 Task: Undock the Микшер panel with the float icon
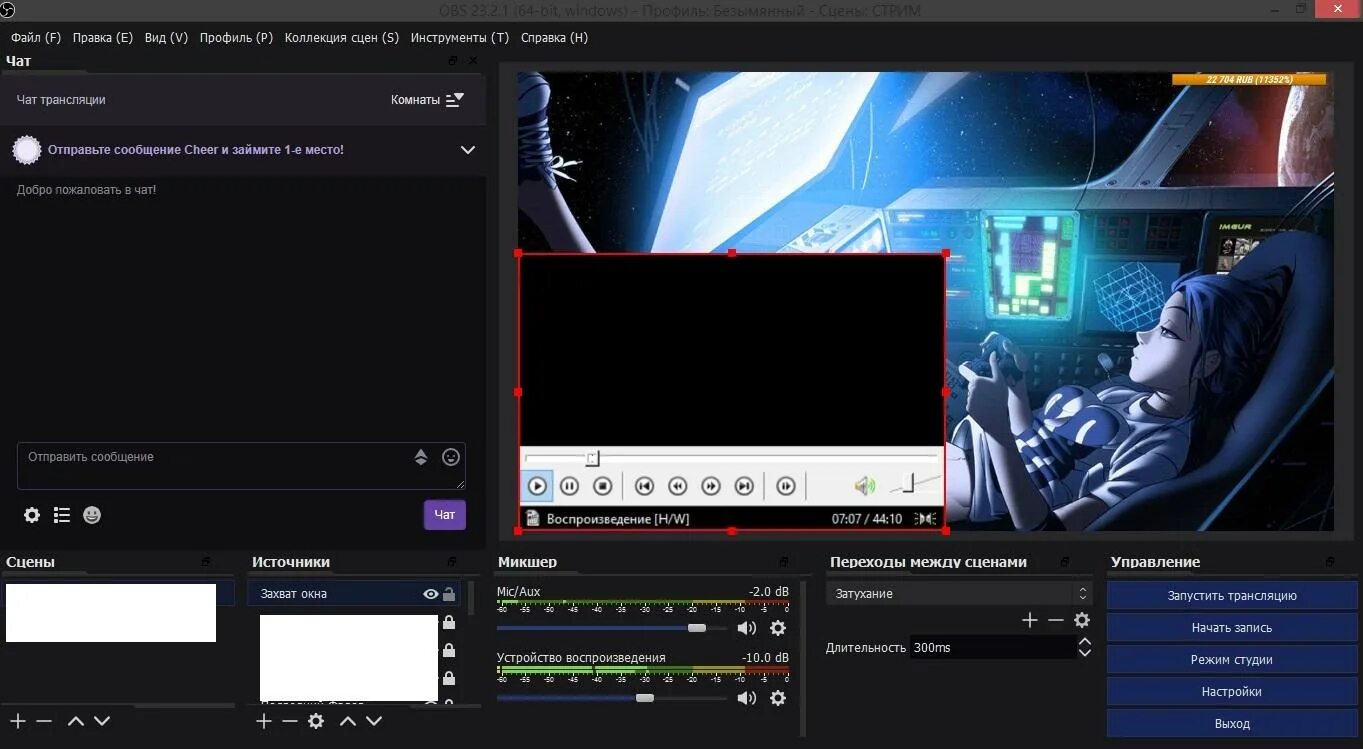[785, 562]
